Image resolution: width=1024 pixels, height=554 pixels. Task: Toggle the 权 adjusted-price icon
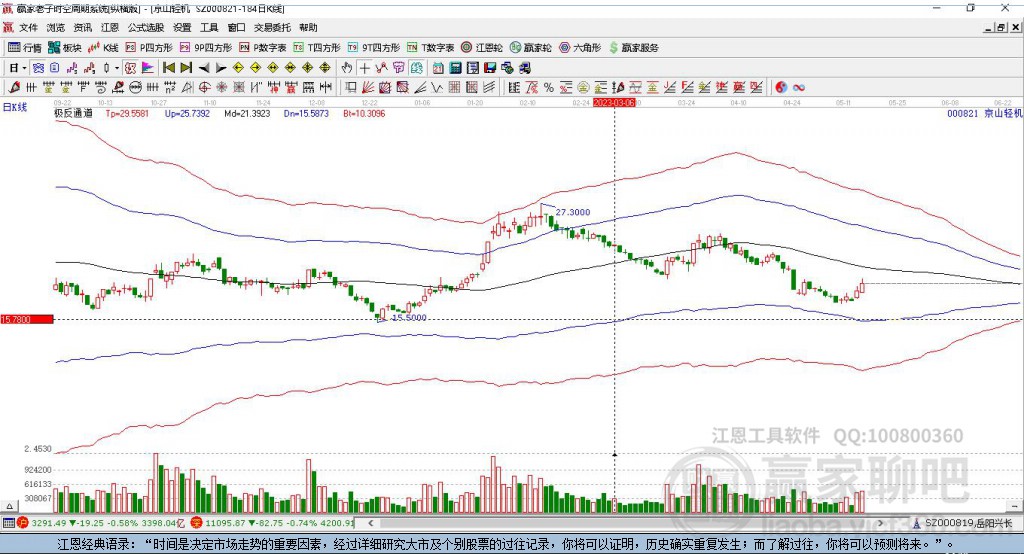pyautogui.click(x=130, y=68)
